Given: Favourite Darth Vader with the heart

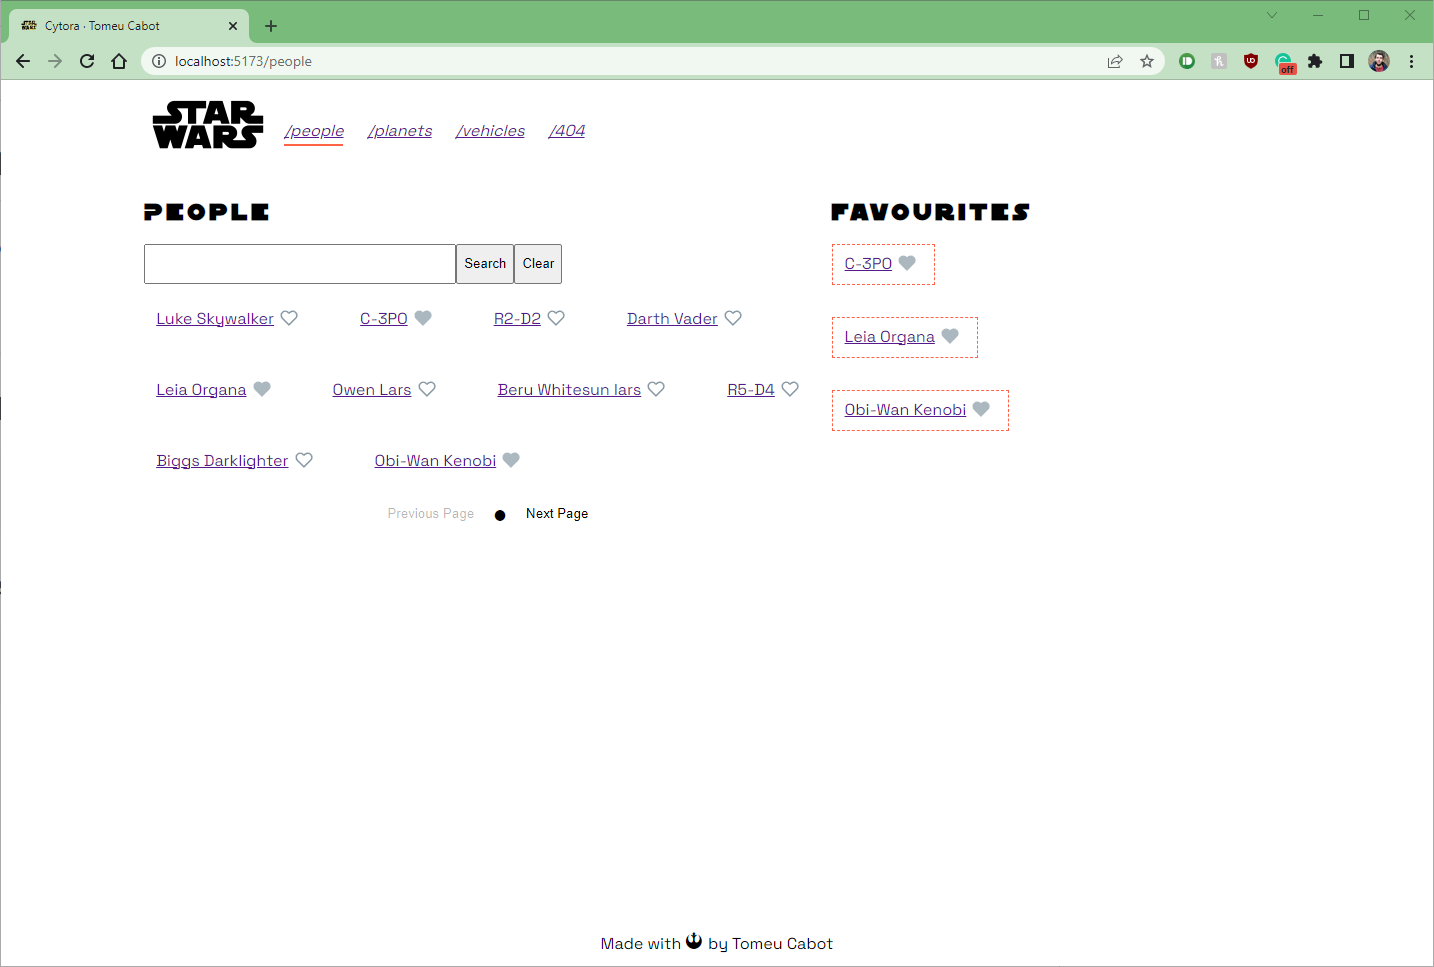Looking at the screenshot, I should (x=733, y=318).
